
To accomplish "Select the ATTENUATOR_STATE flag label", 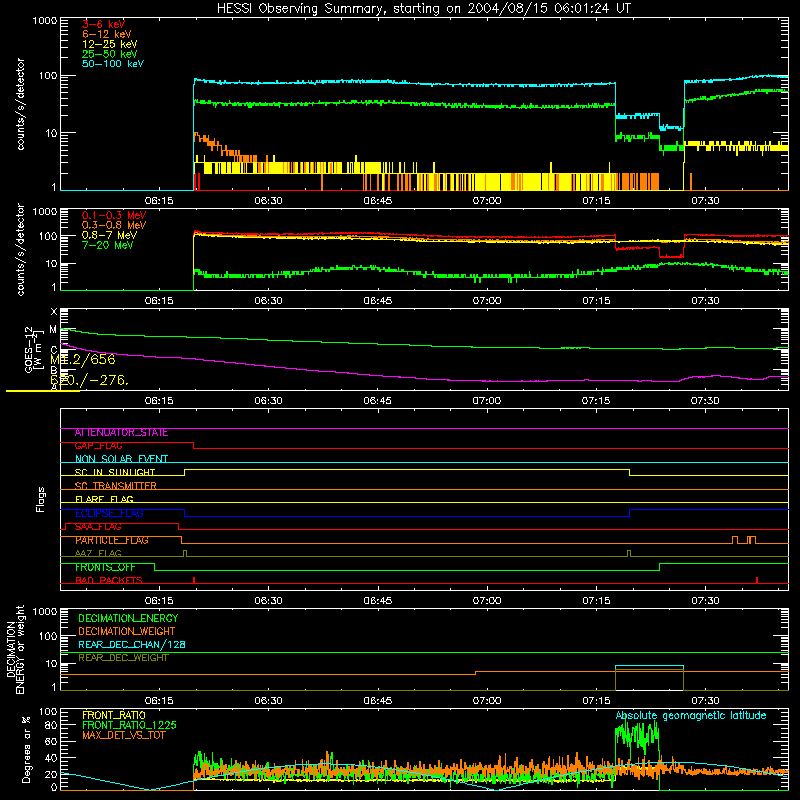I will [121, 433].
